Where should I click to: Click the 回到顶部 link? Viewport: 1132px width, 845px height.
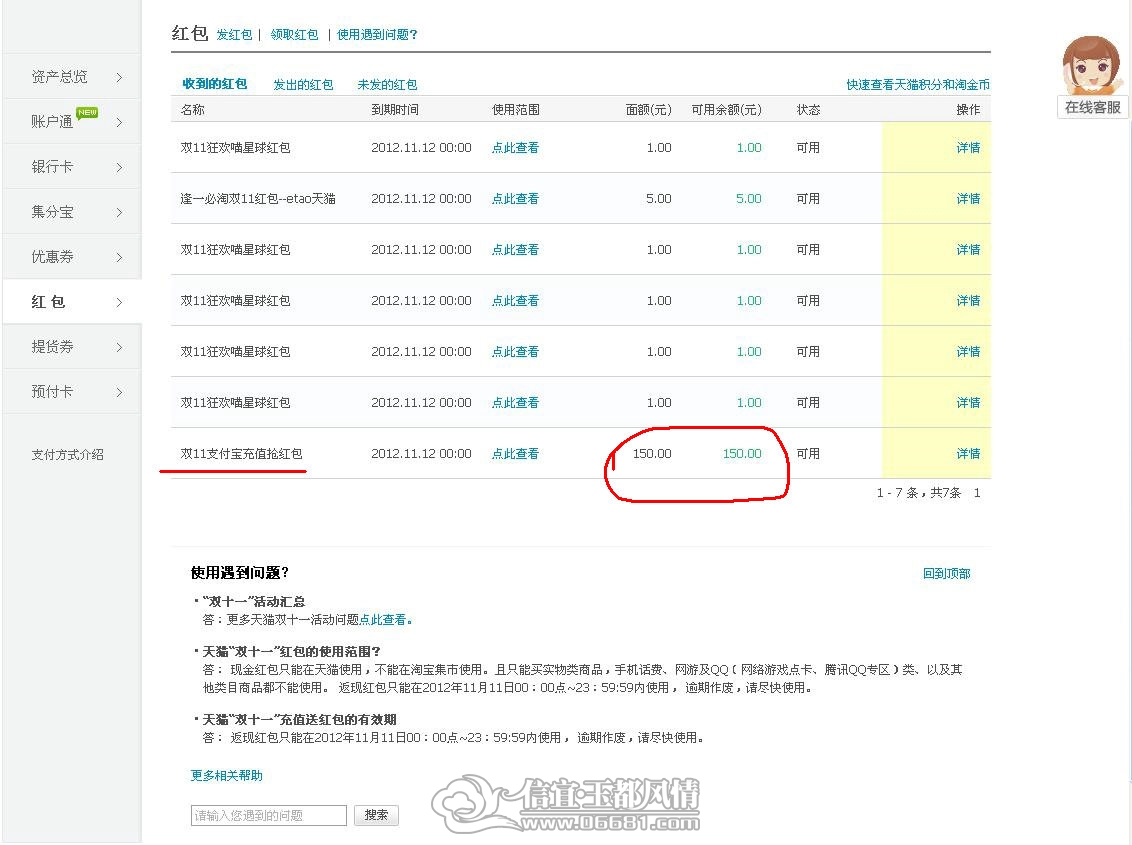coord(946,573)
